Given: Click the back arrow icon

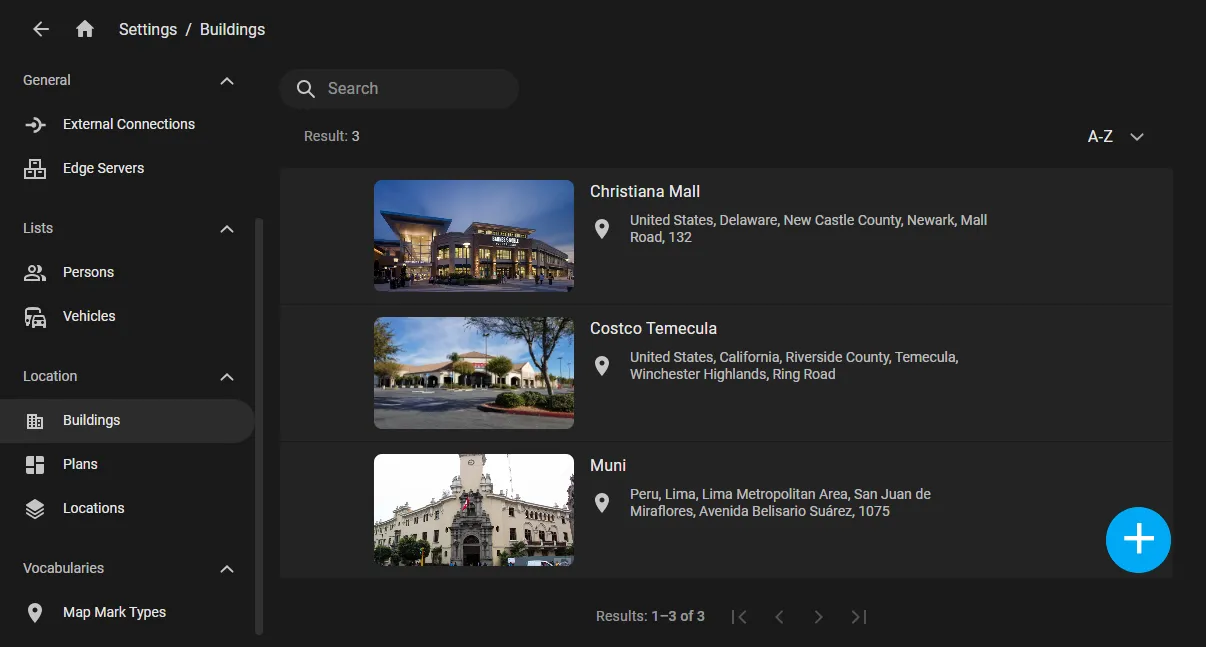Looking at the screenshot, I should (41, 29).
